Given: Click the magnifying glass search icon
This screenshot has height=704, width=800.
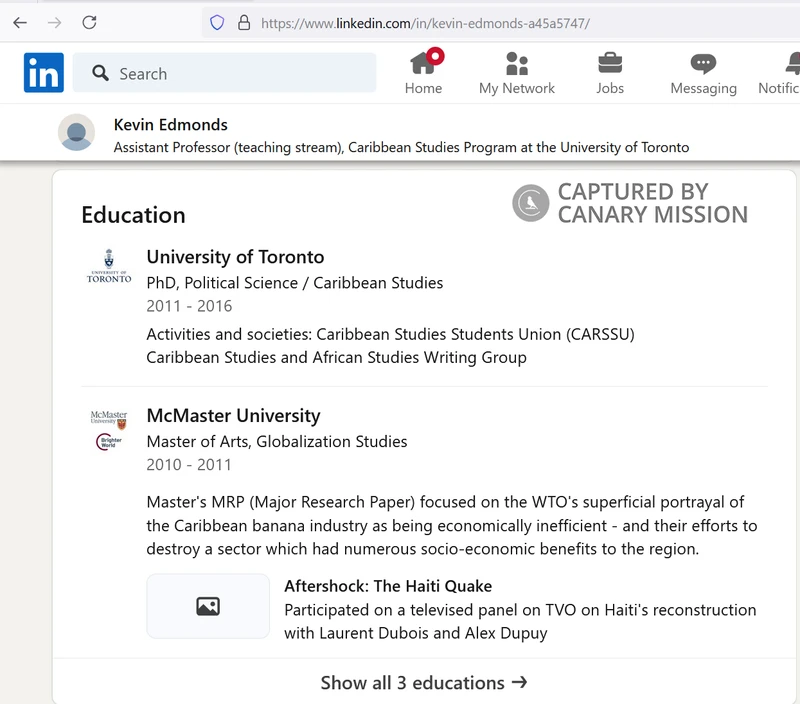Looking at the screenshot, I should click(101, 73).
